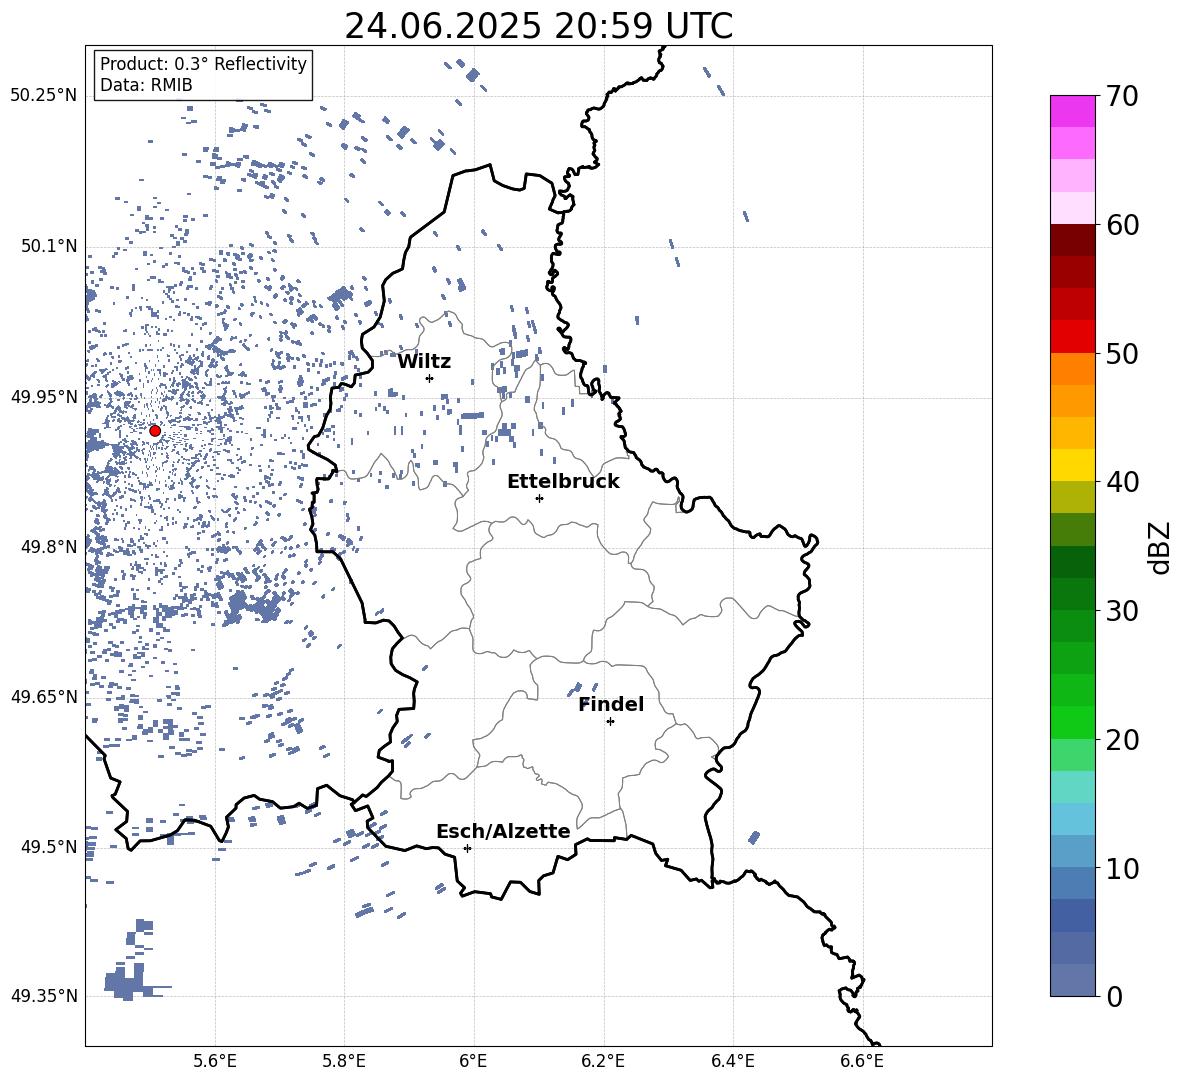The image size is (1184, 1081).
Task: Click the Findel city label
Action: 611,705
